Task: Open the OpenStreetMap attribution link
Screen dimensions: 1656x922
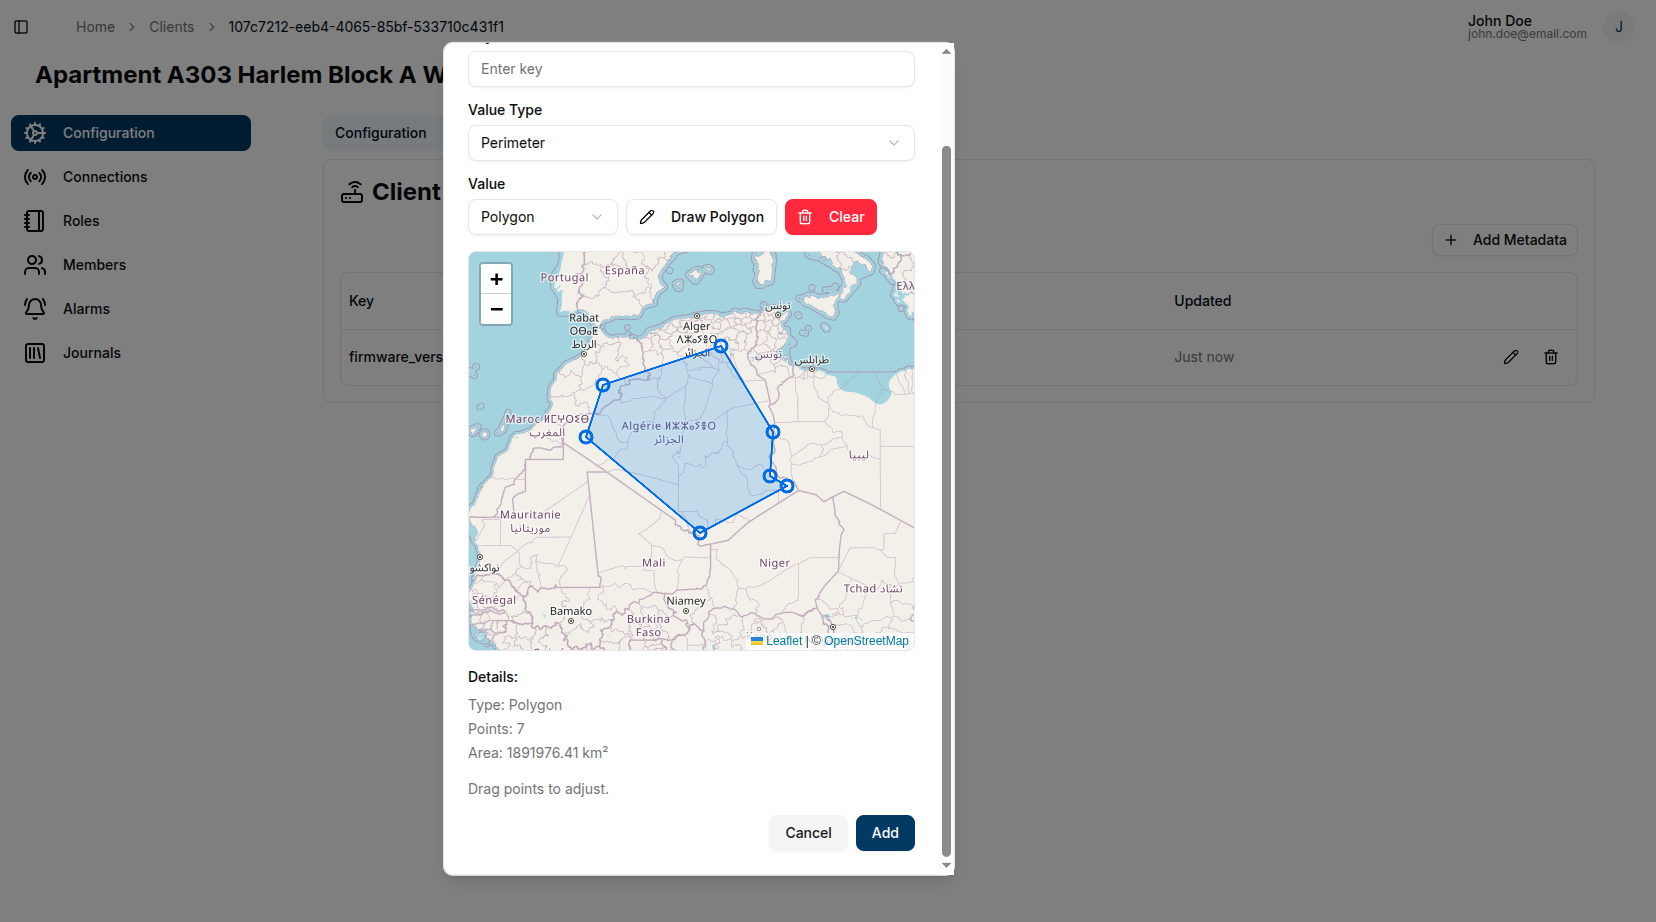Action: pos(866,641)
